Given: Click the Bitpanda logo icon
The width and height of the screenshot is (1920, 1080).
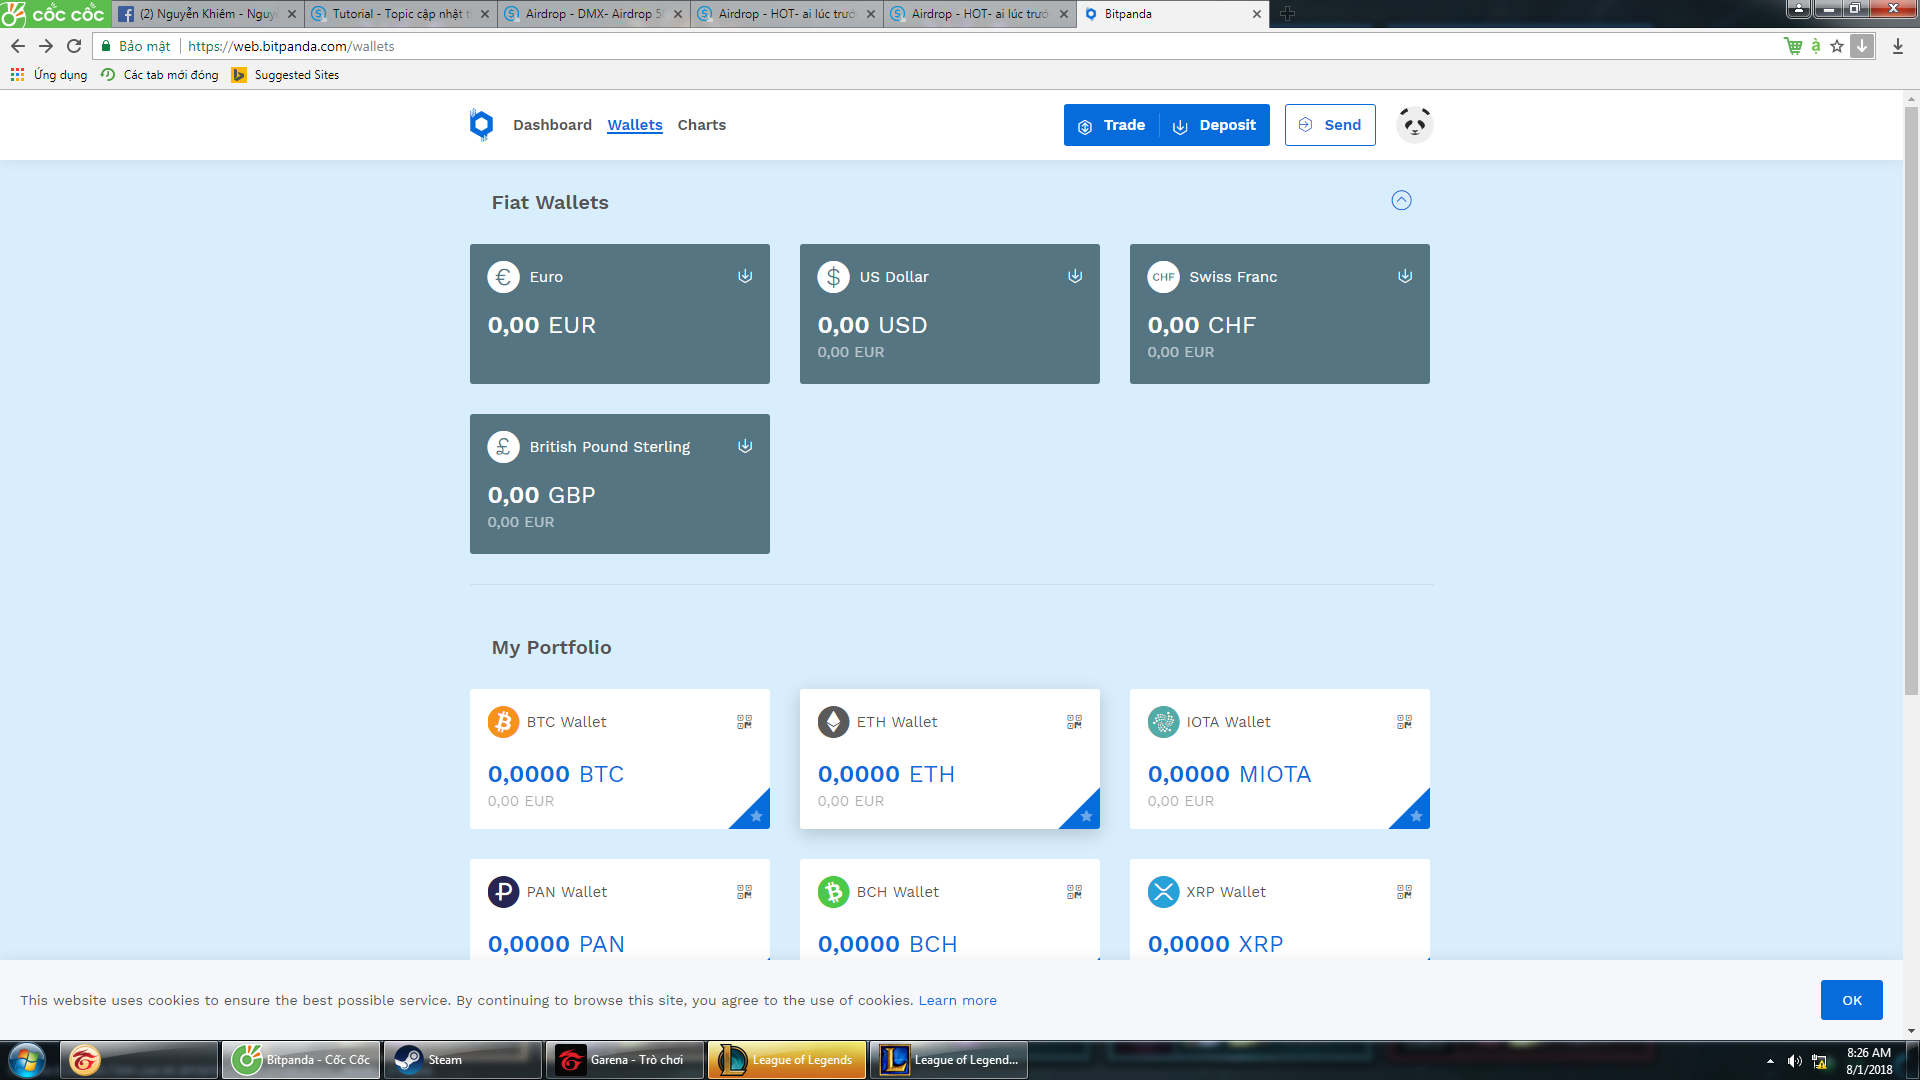Looking at the screenshot, I should (x=481, y=125).
